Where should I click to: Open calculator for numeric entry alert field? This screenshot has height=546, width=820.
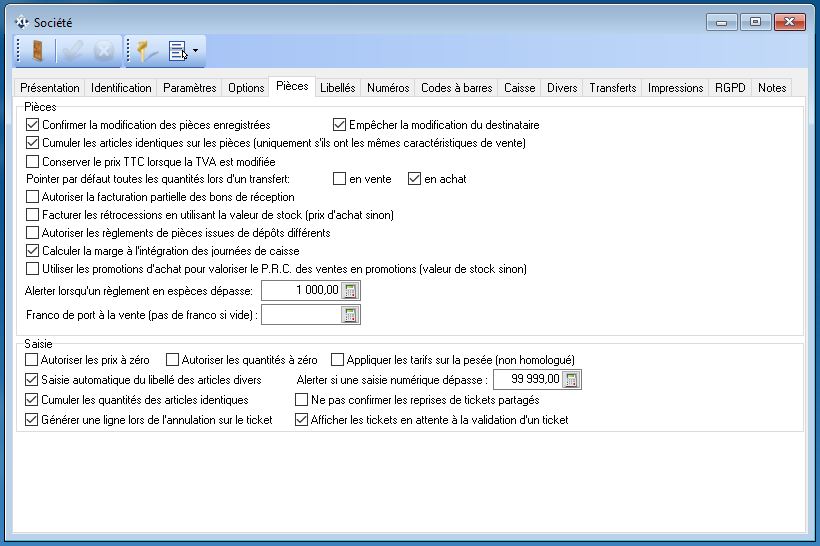point(571,380)
